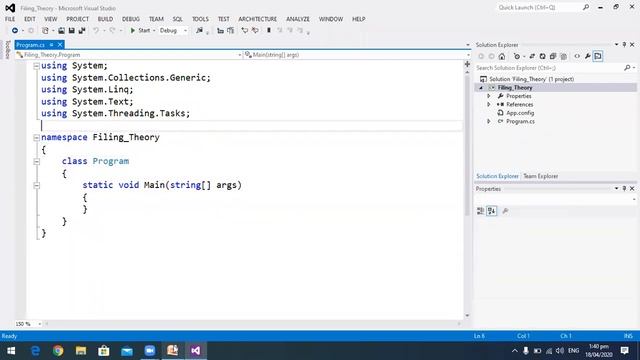Open File Explorer from the taskbar
640x360 pixels.
coord(81,351)
